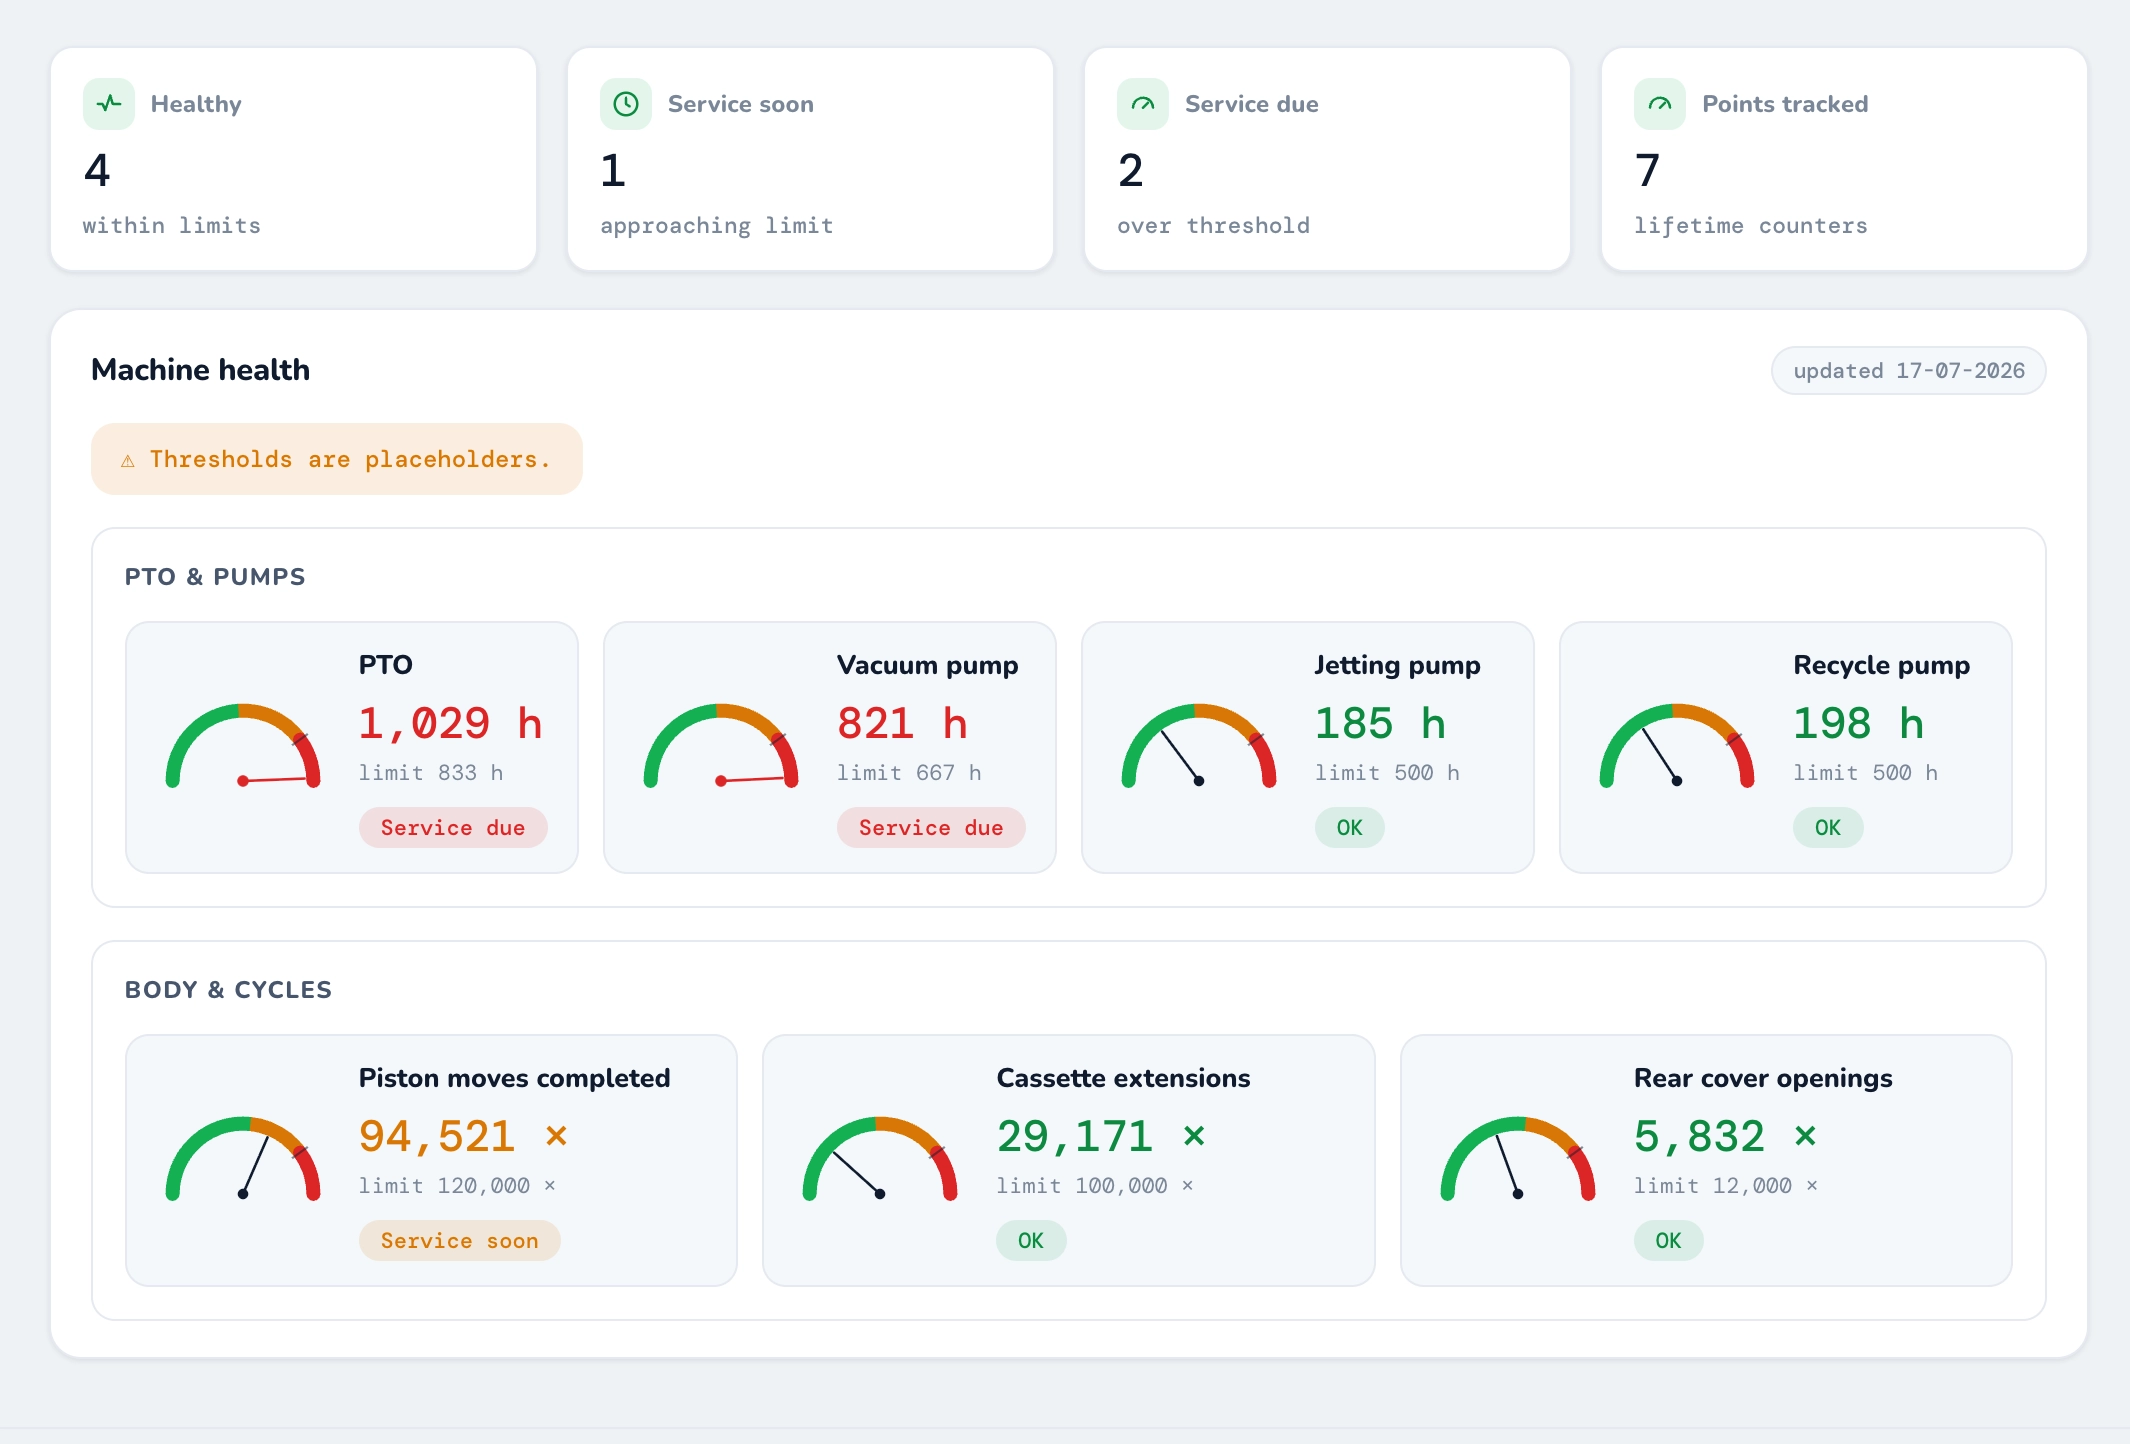Click the approaching limit caption

click(x=717, y=226)
